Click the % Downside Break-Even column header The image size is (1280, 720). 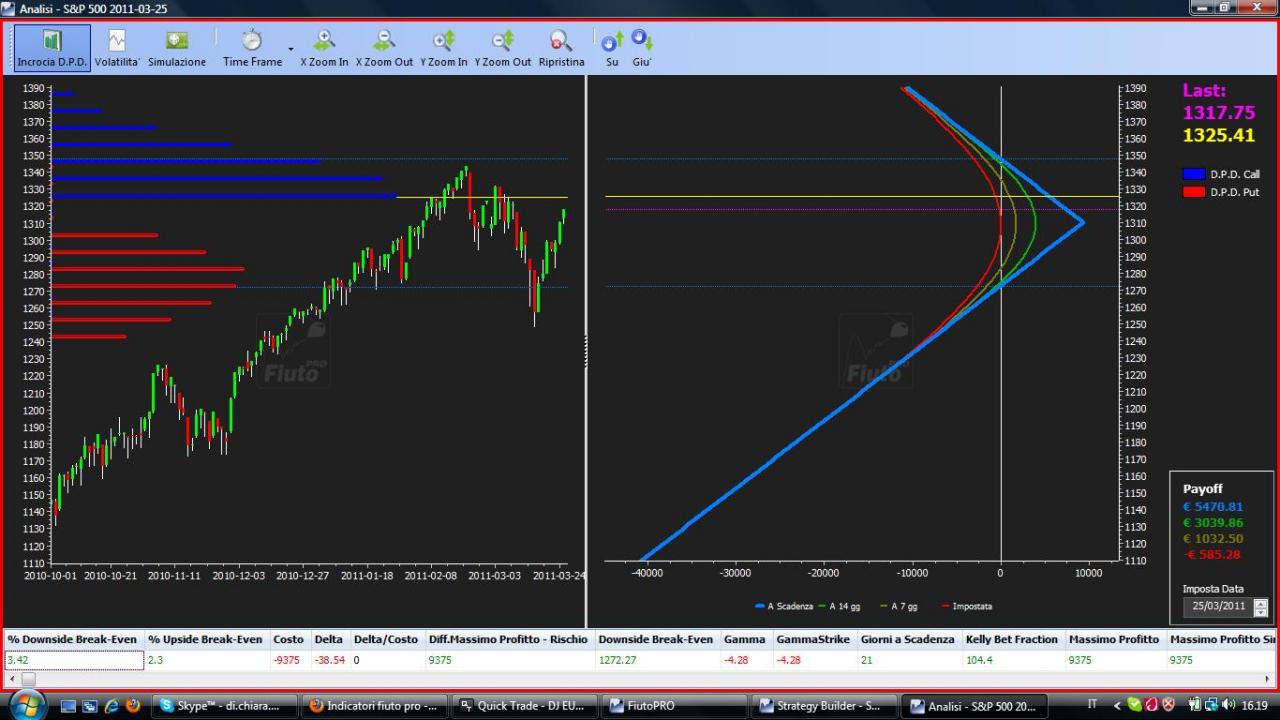point(72,639)
